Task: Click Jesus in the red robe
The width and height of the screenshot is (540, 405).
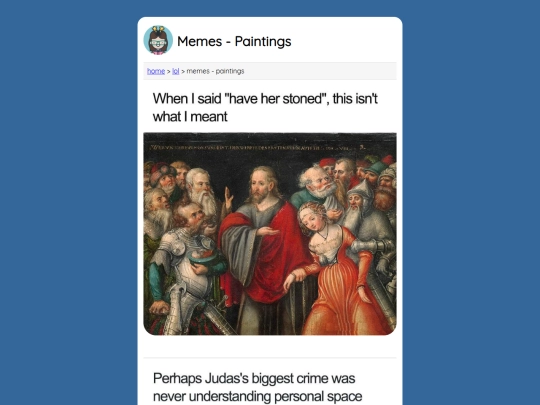Action: (x=263, y=248)
